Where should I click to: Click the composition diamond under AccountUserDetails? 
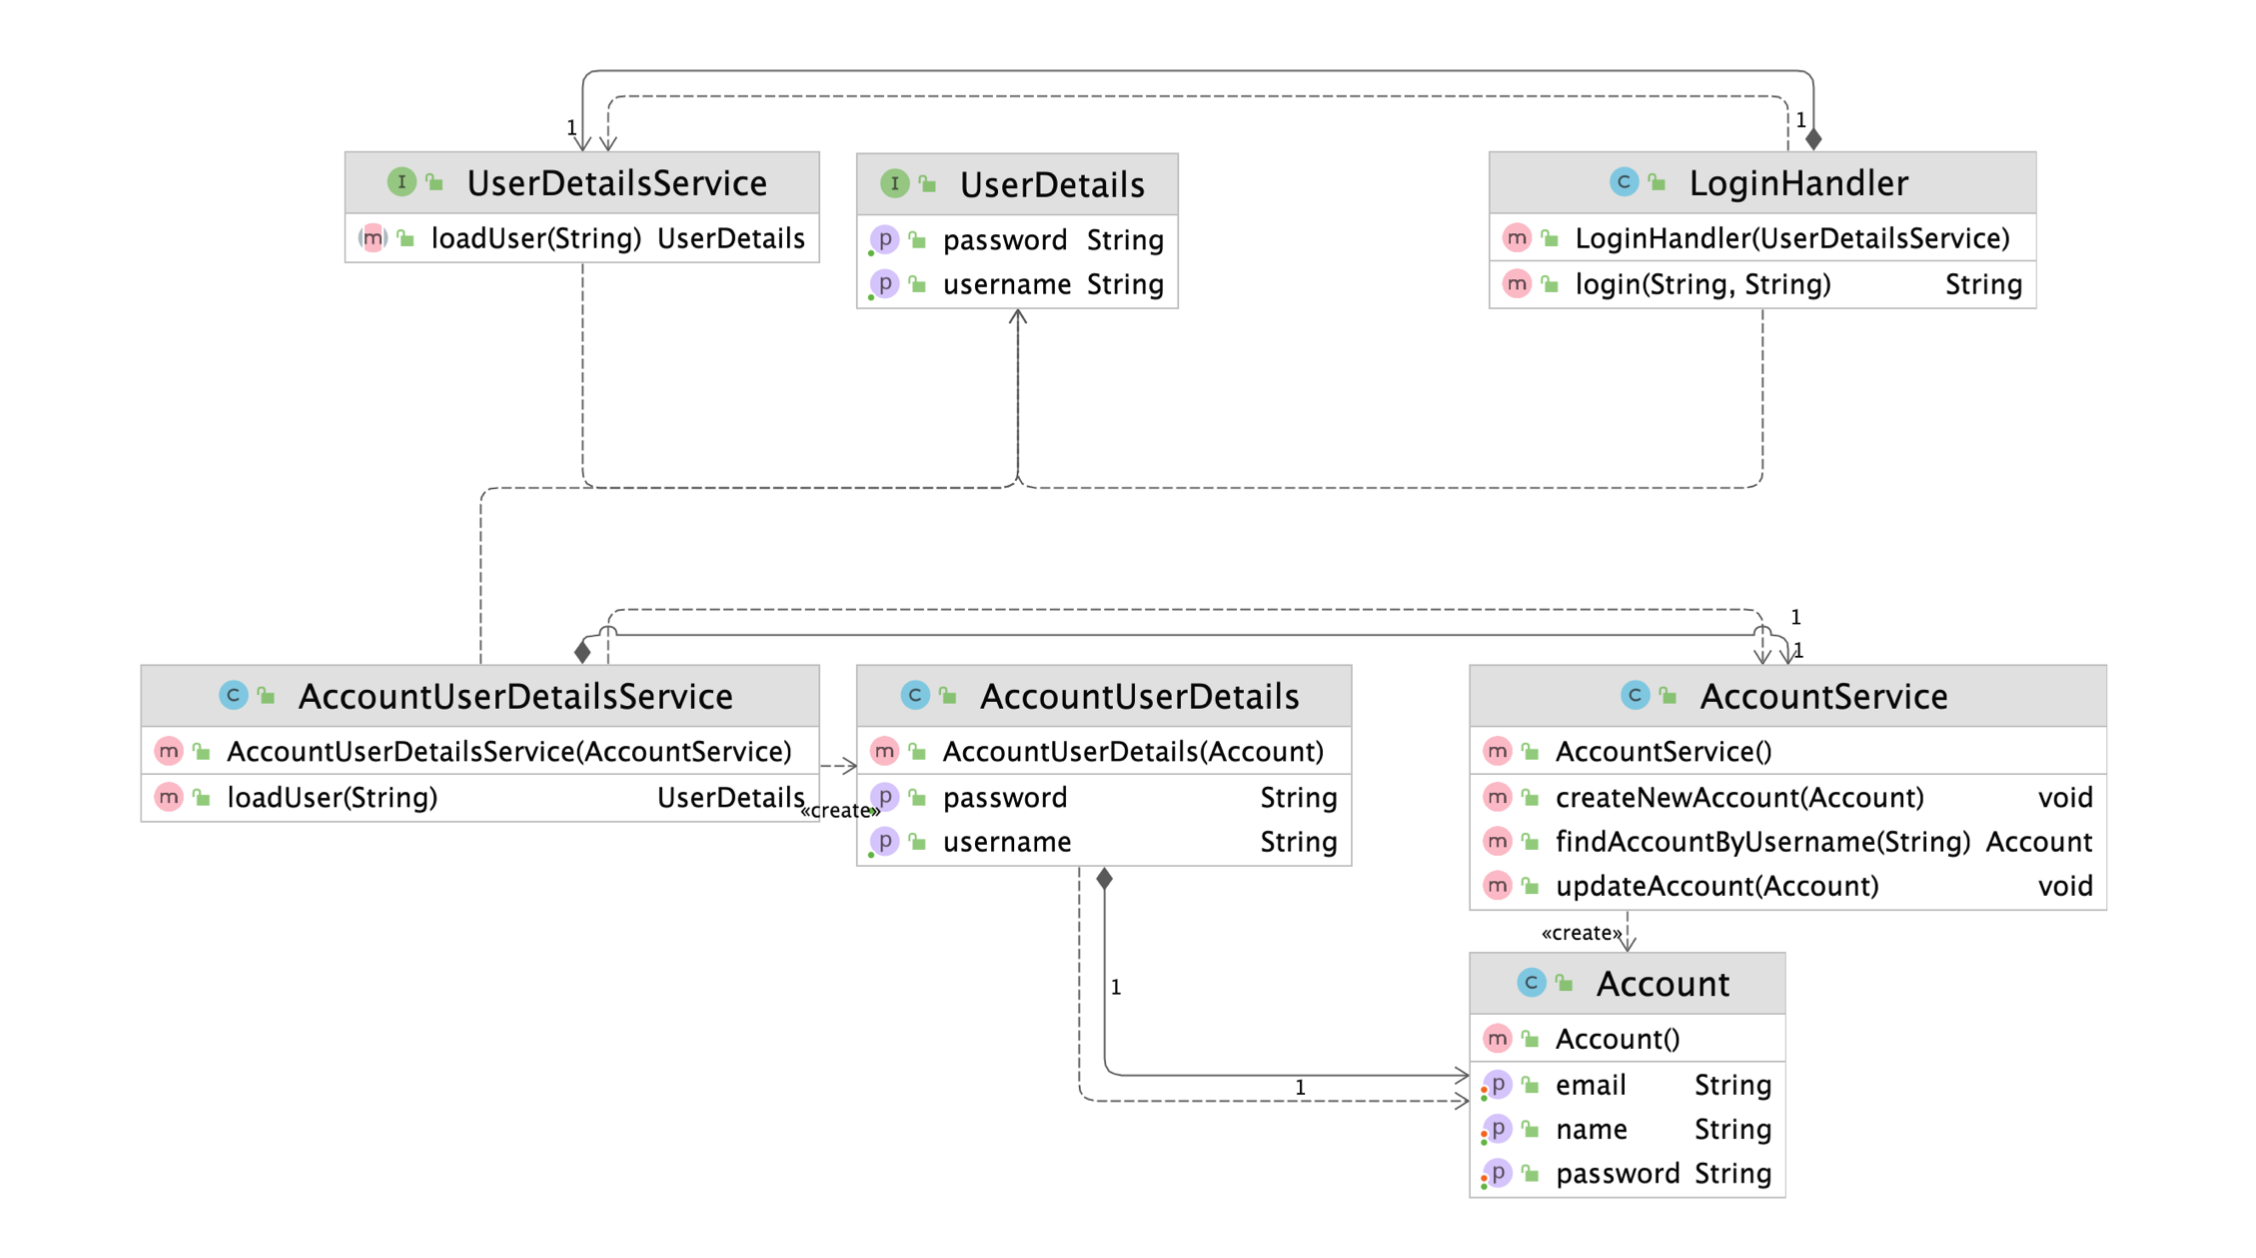[1104, 879]
